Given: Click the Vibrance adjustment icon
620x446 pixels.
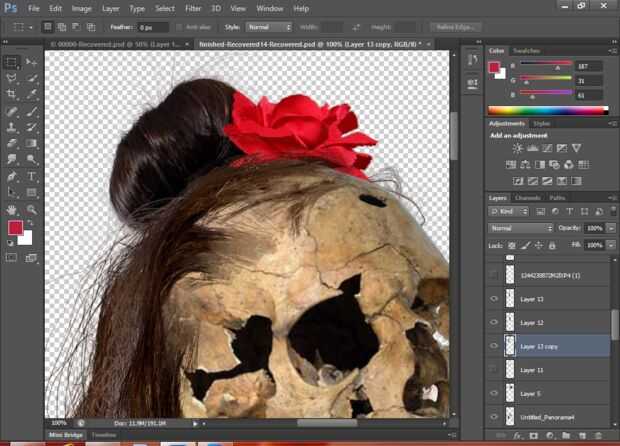Looking at the screenshot, I should click(577, 148).
